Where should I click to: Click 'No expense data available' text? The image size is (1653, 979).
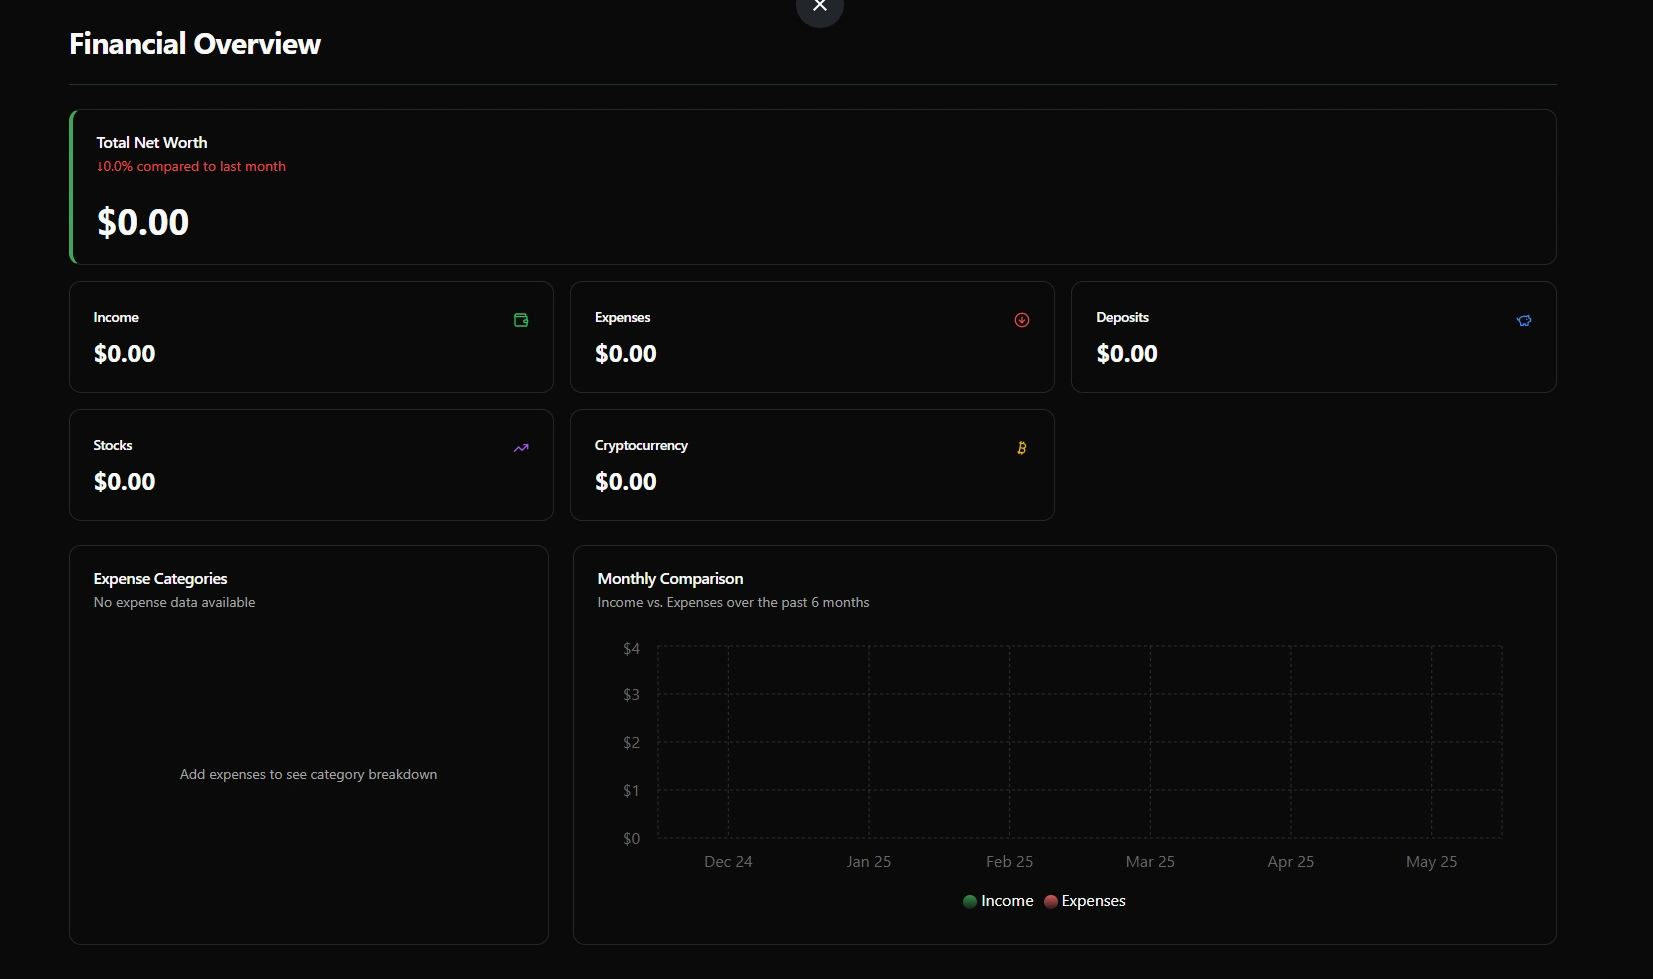click(174, 603)
